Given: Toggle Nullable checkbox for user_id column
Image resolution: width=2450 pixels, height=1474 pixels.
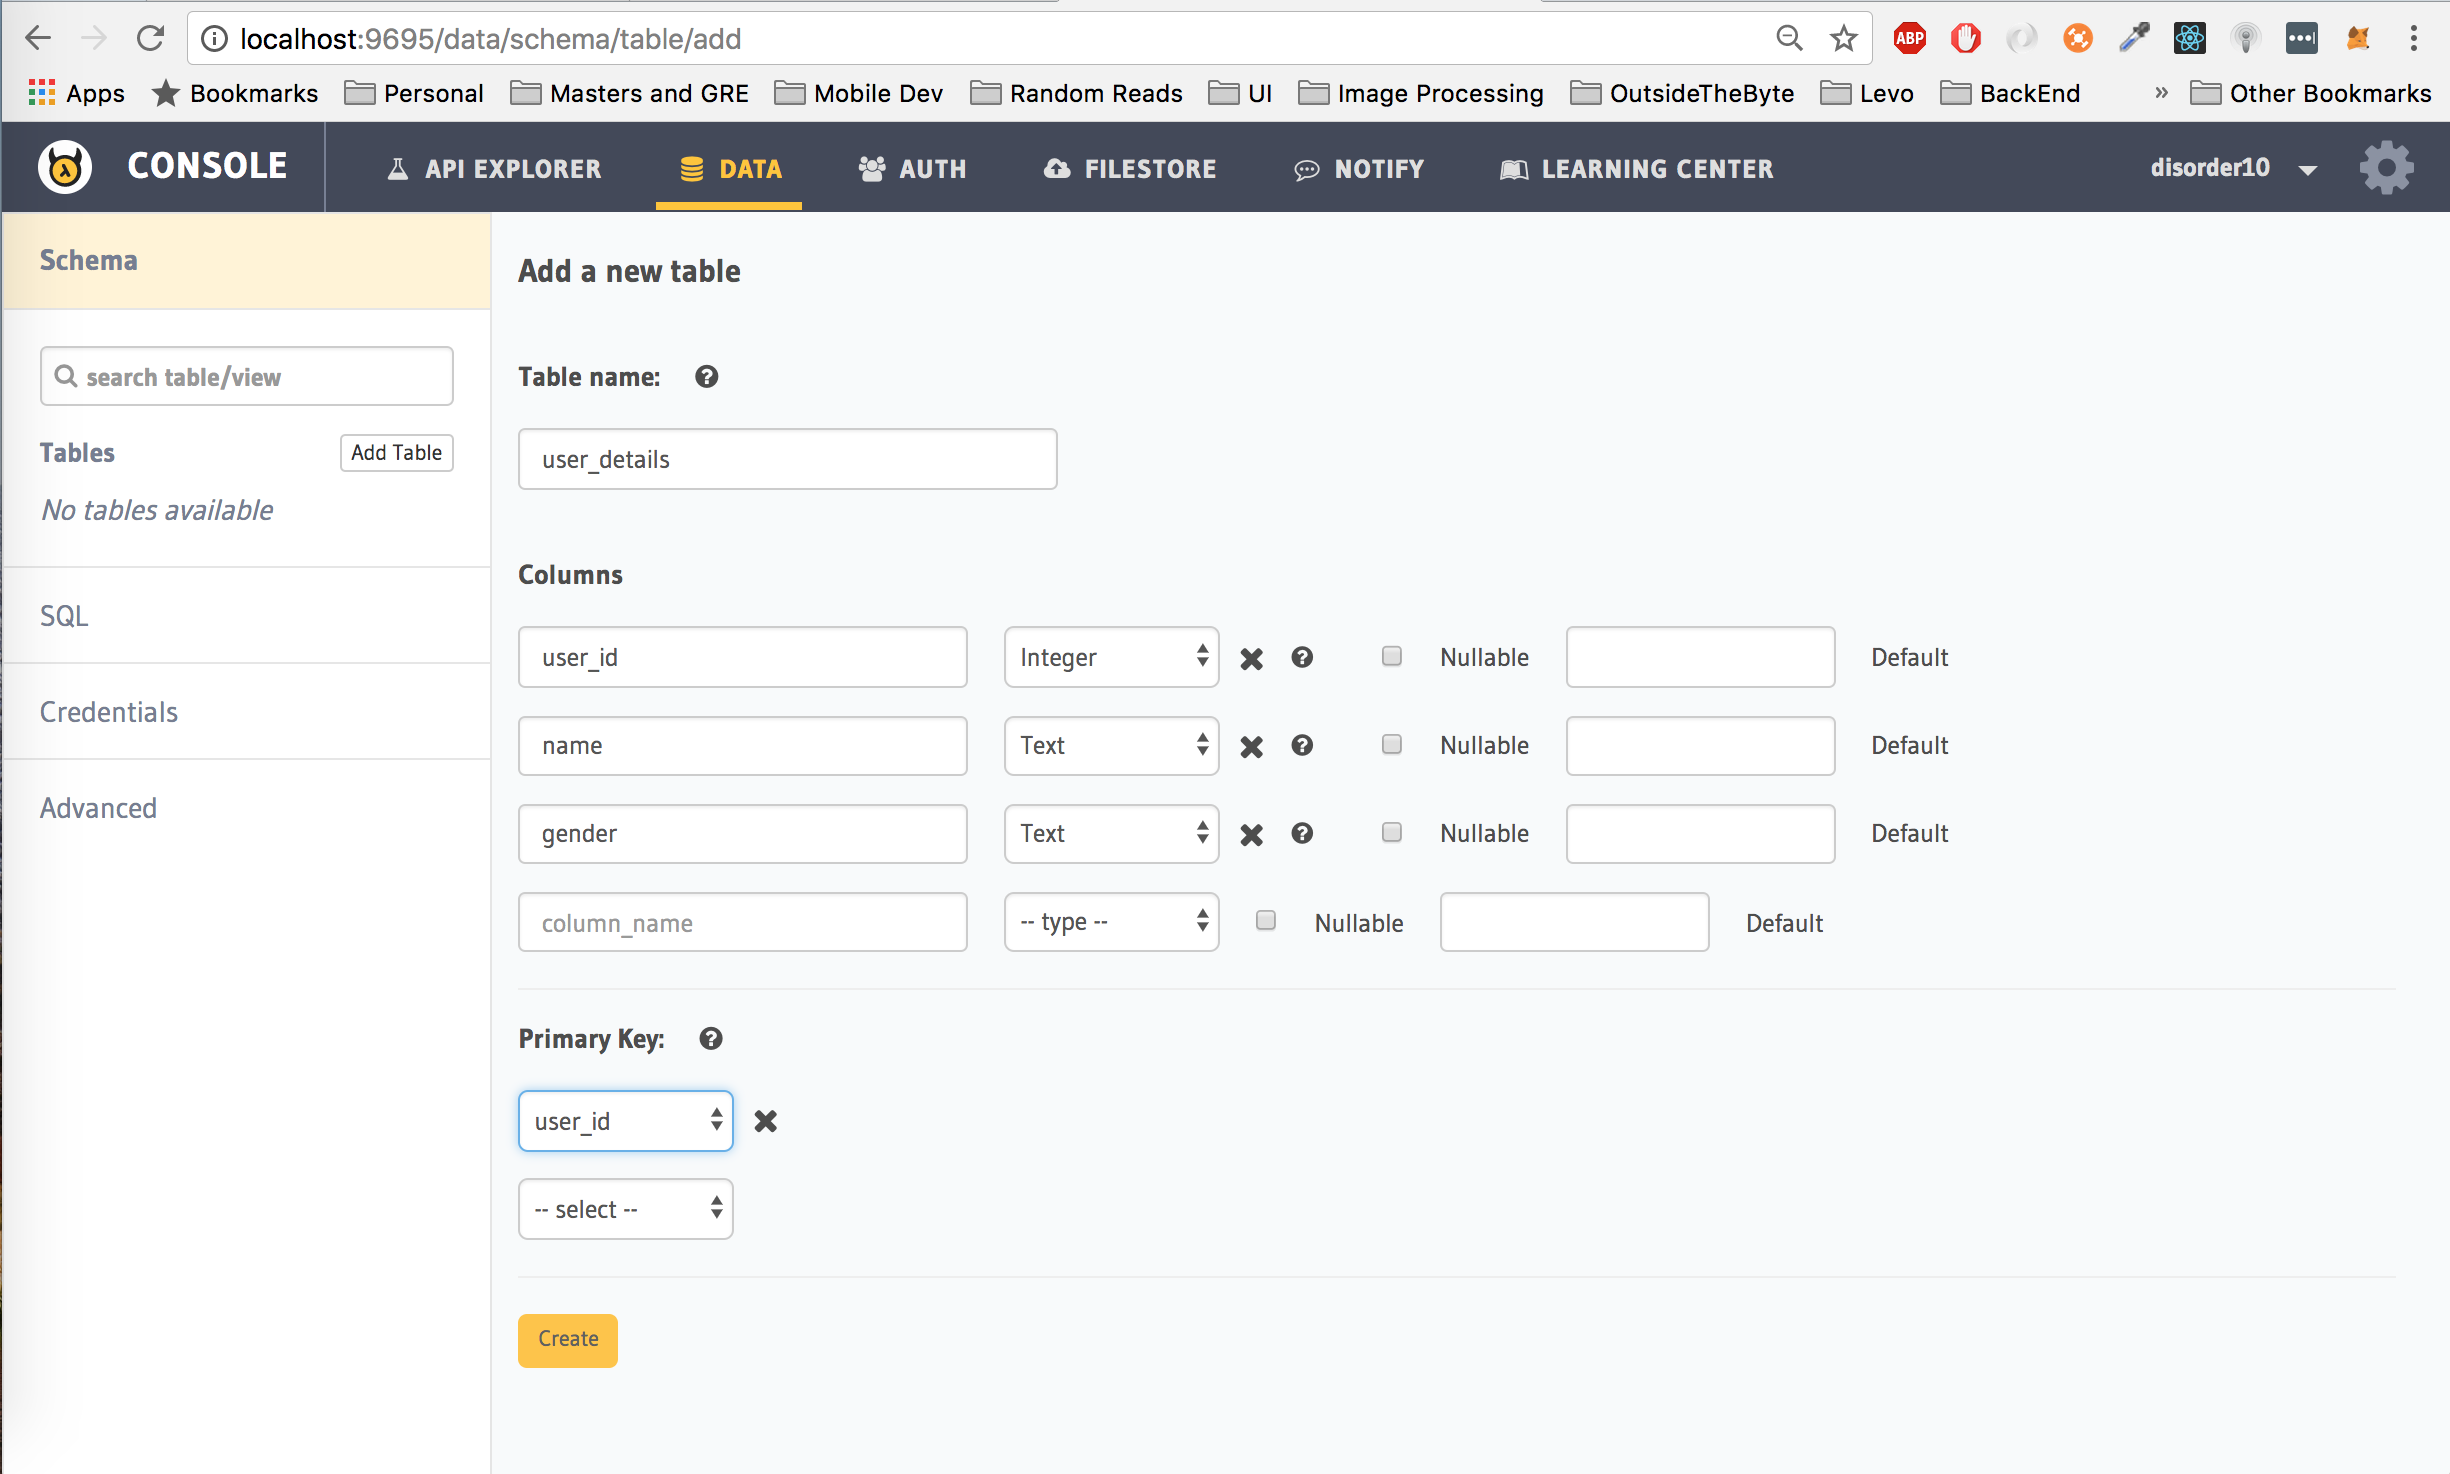Looking at the screenshot, I should click(x=1390, y=656).
